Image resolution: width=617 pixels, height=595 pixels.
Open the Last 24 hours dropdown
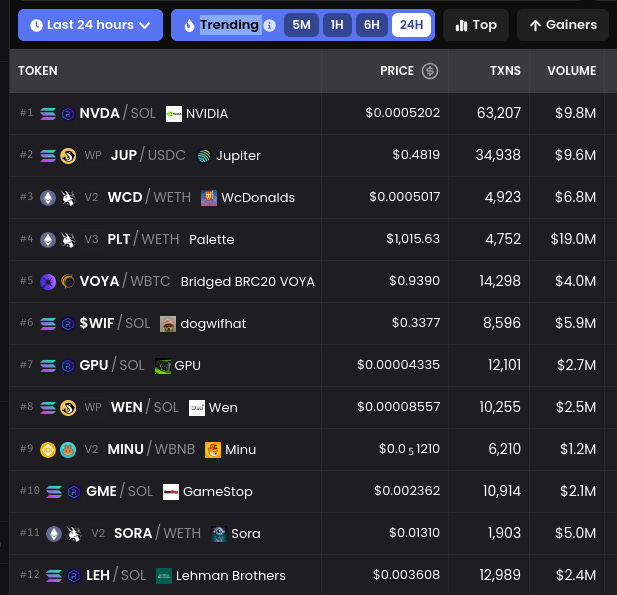[90, 25]
